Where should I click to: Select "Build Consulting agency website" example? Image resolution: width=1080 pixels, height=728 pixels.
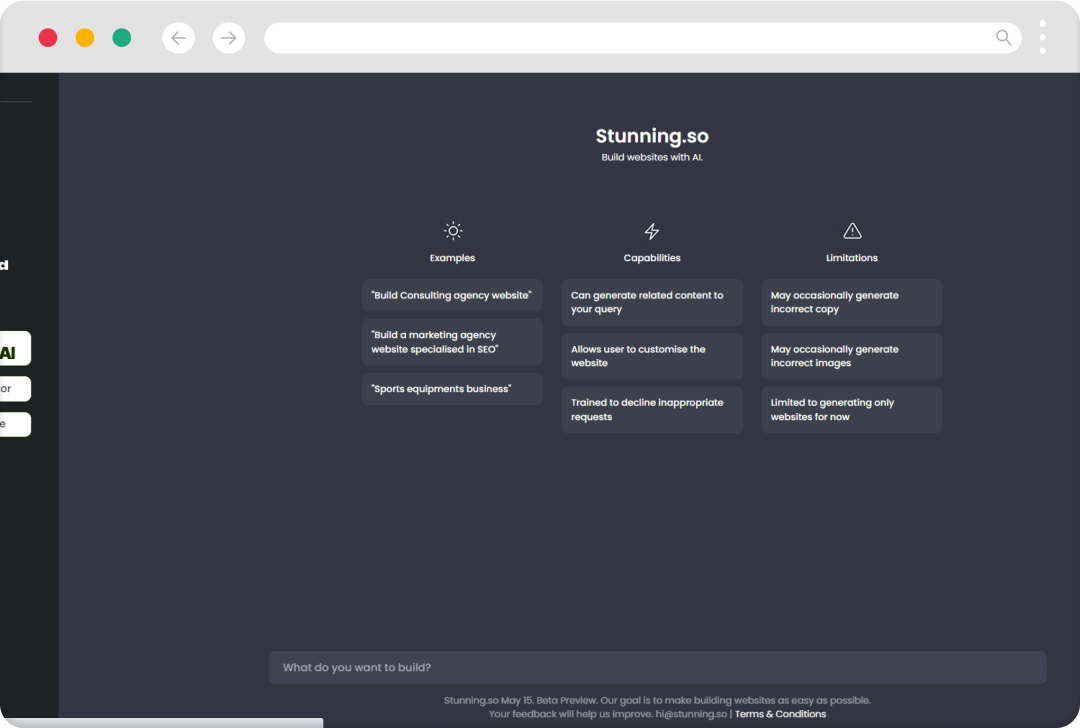pyautogui.click(x=453, y=295)
